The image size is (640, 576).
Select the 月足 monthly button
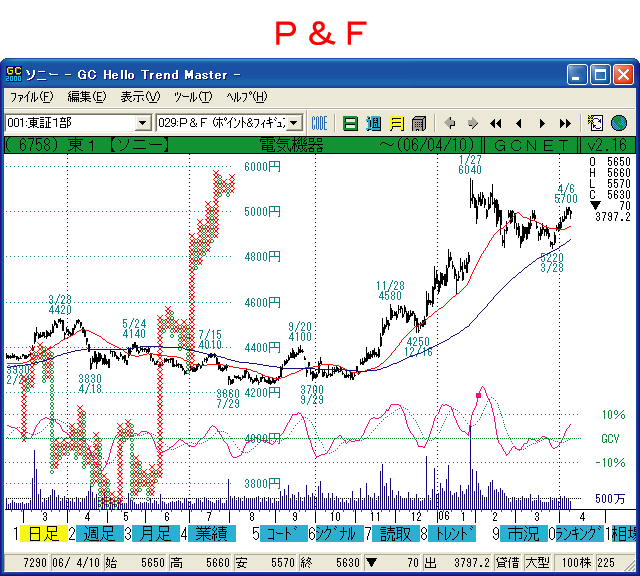pos(156,533)
